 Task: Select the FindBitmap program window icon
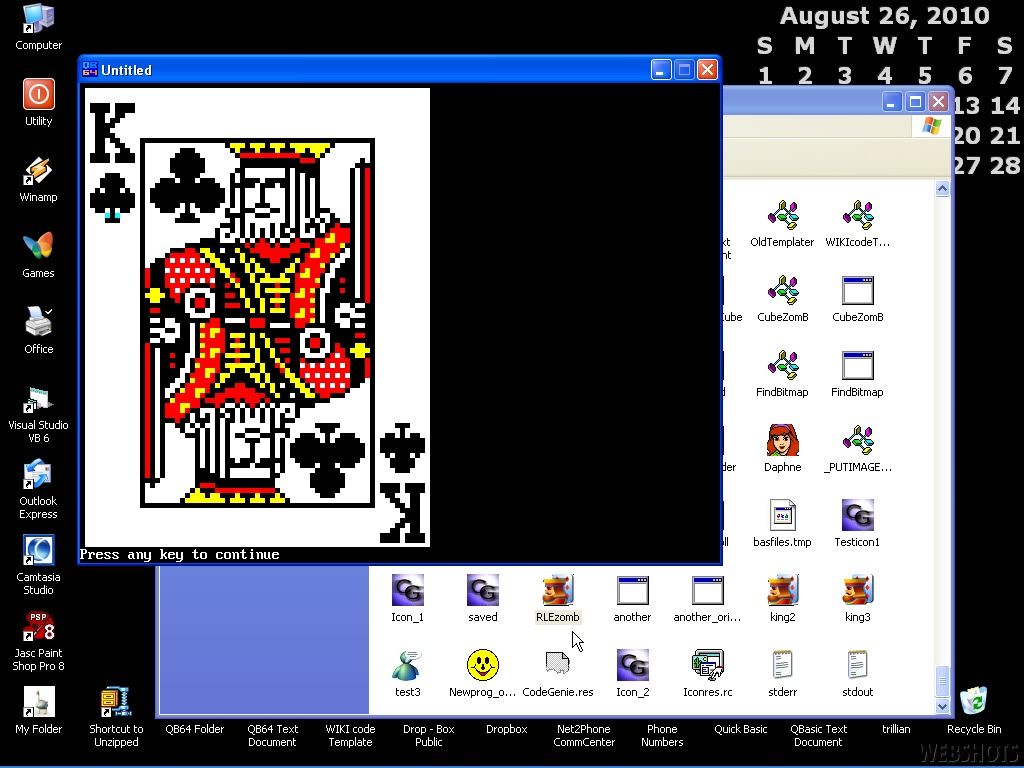pyautogui.click(x=857, y=374)
